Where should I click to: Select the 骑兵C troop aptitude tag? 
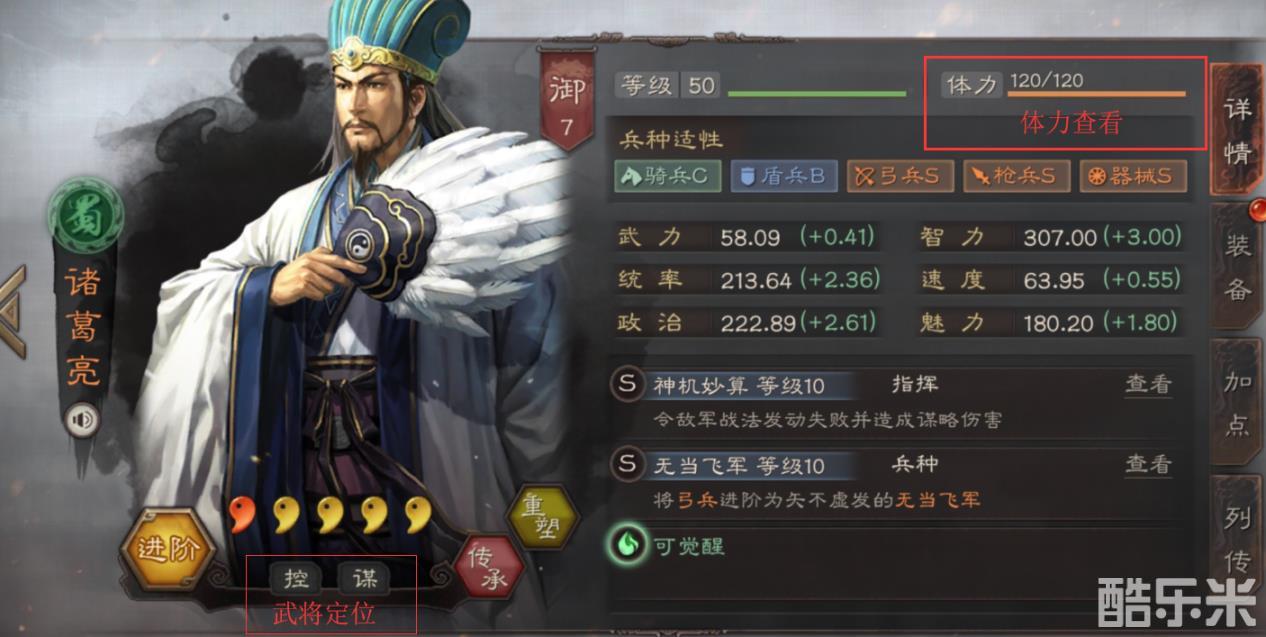[x=666, y=176]
